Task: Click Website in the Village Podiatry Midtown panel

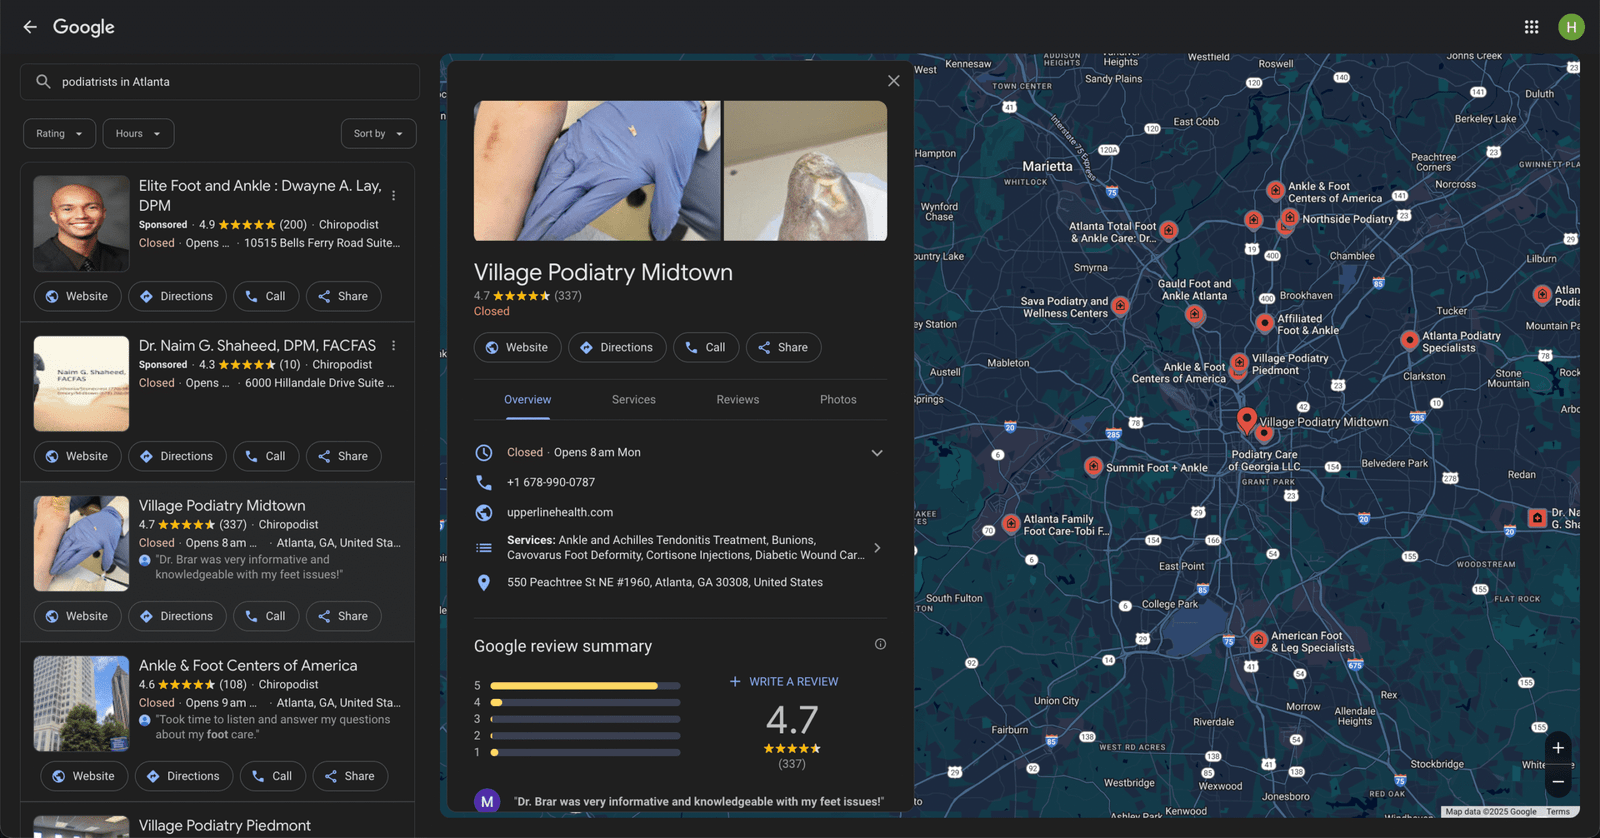Action: (x=517, y=347)
